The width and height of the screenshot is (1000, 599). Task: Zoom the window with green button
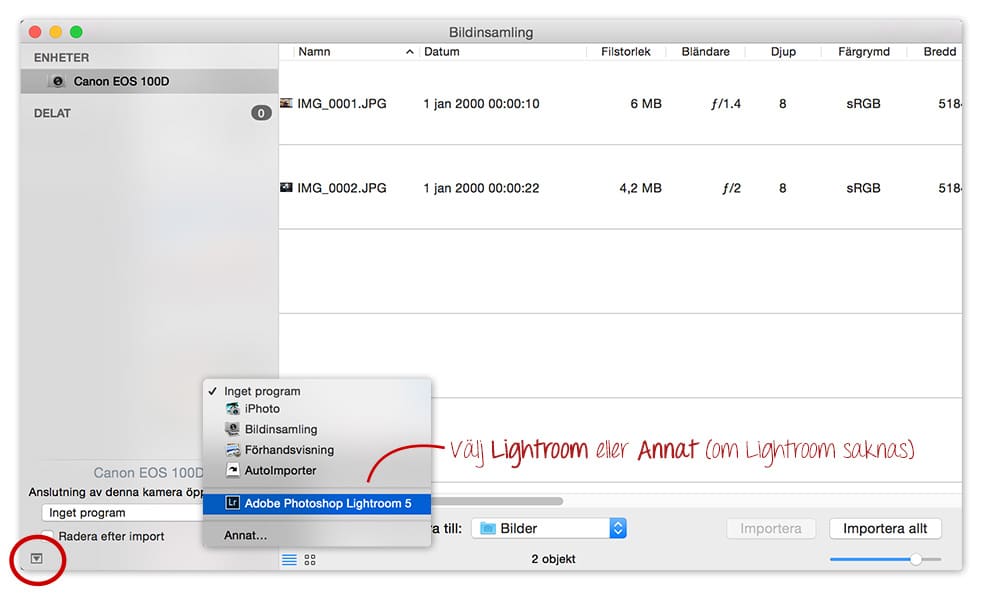point(76,32)
